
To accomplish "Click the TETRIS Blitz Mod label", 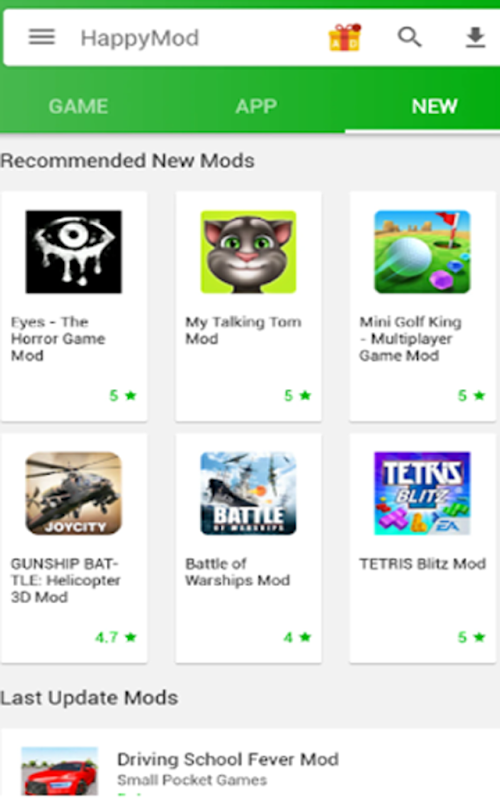I will pos(422,564).
